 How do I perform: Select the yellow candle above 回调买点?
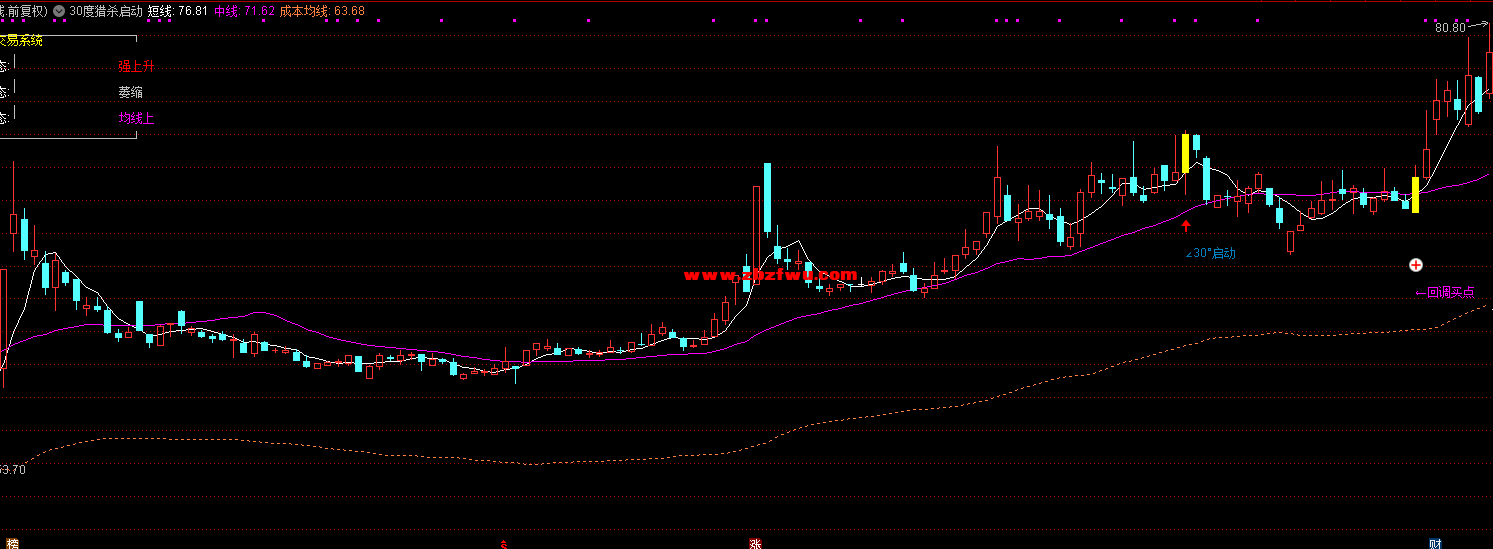[1415, 194]
